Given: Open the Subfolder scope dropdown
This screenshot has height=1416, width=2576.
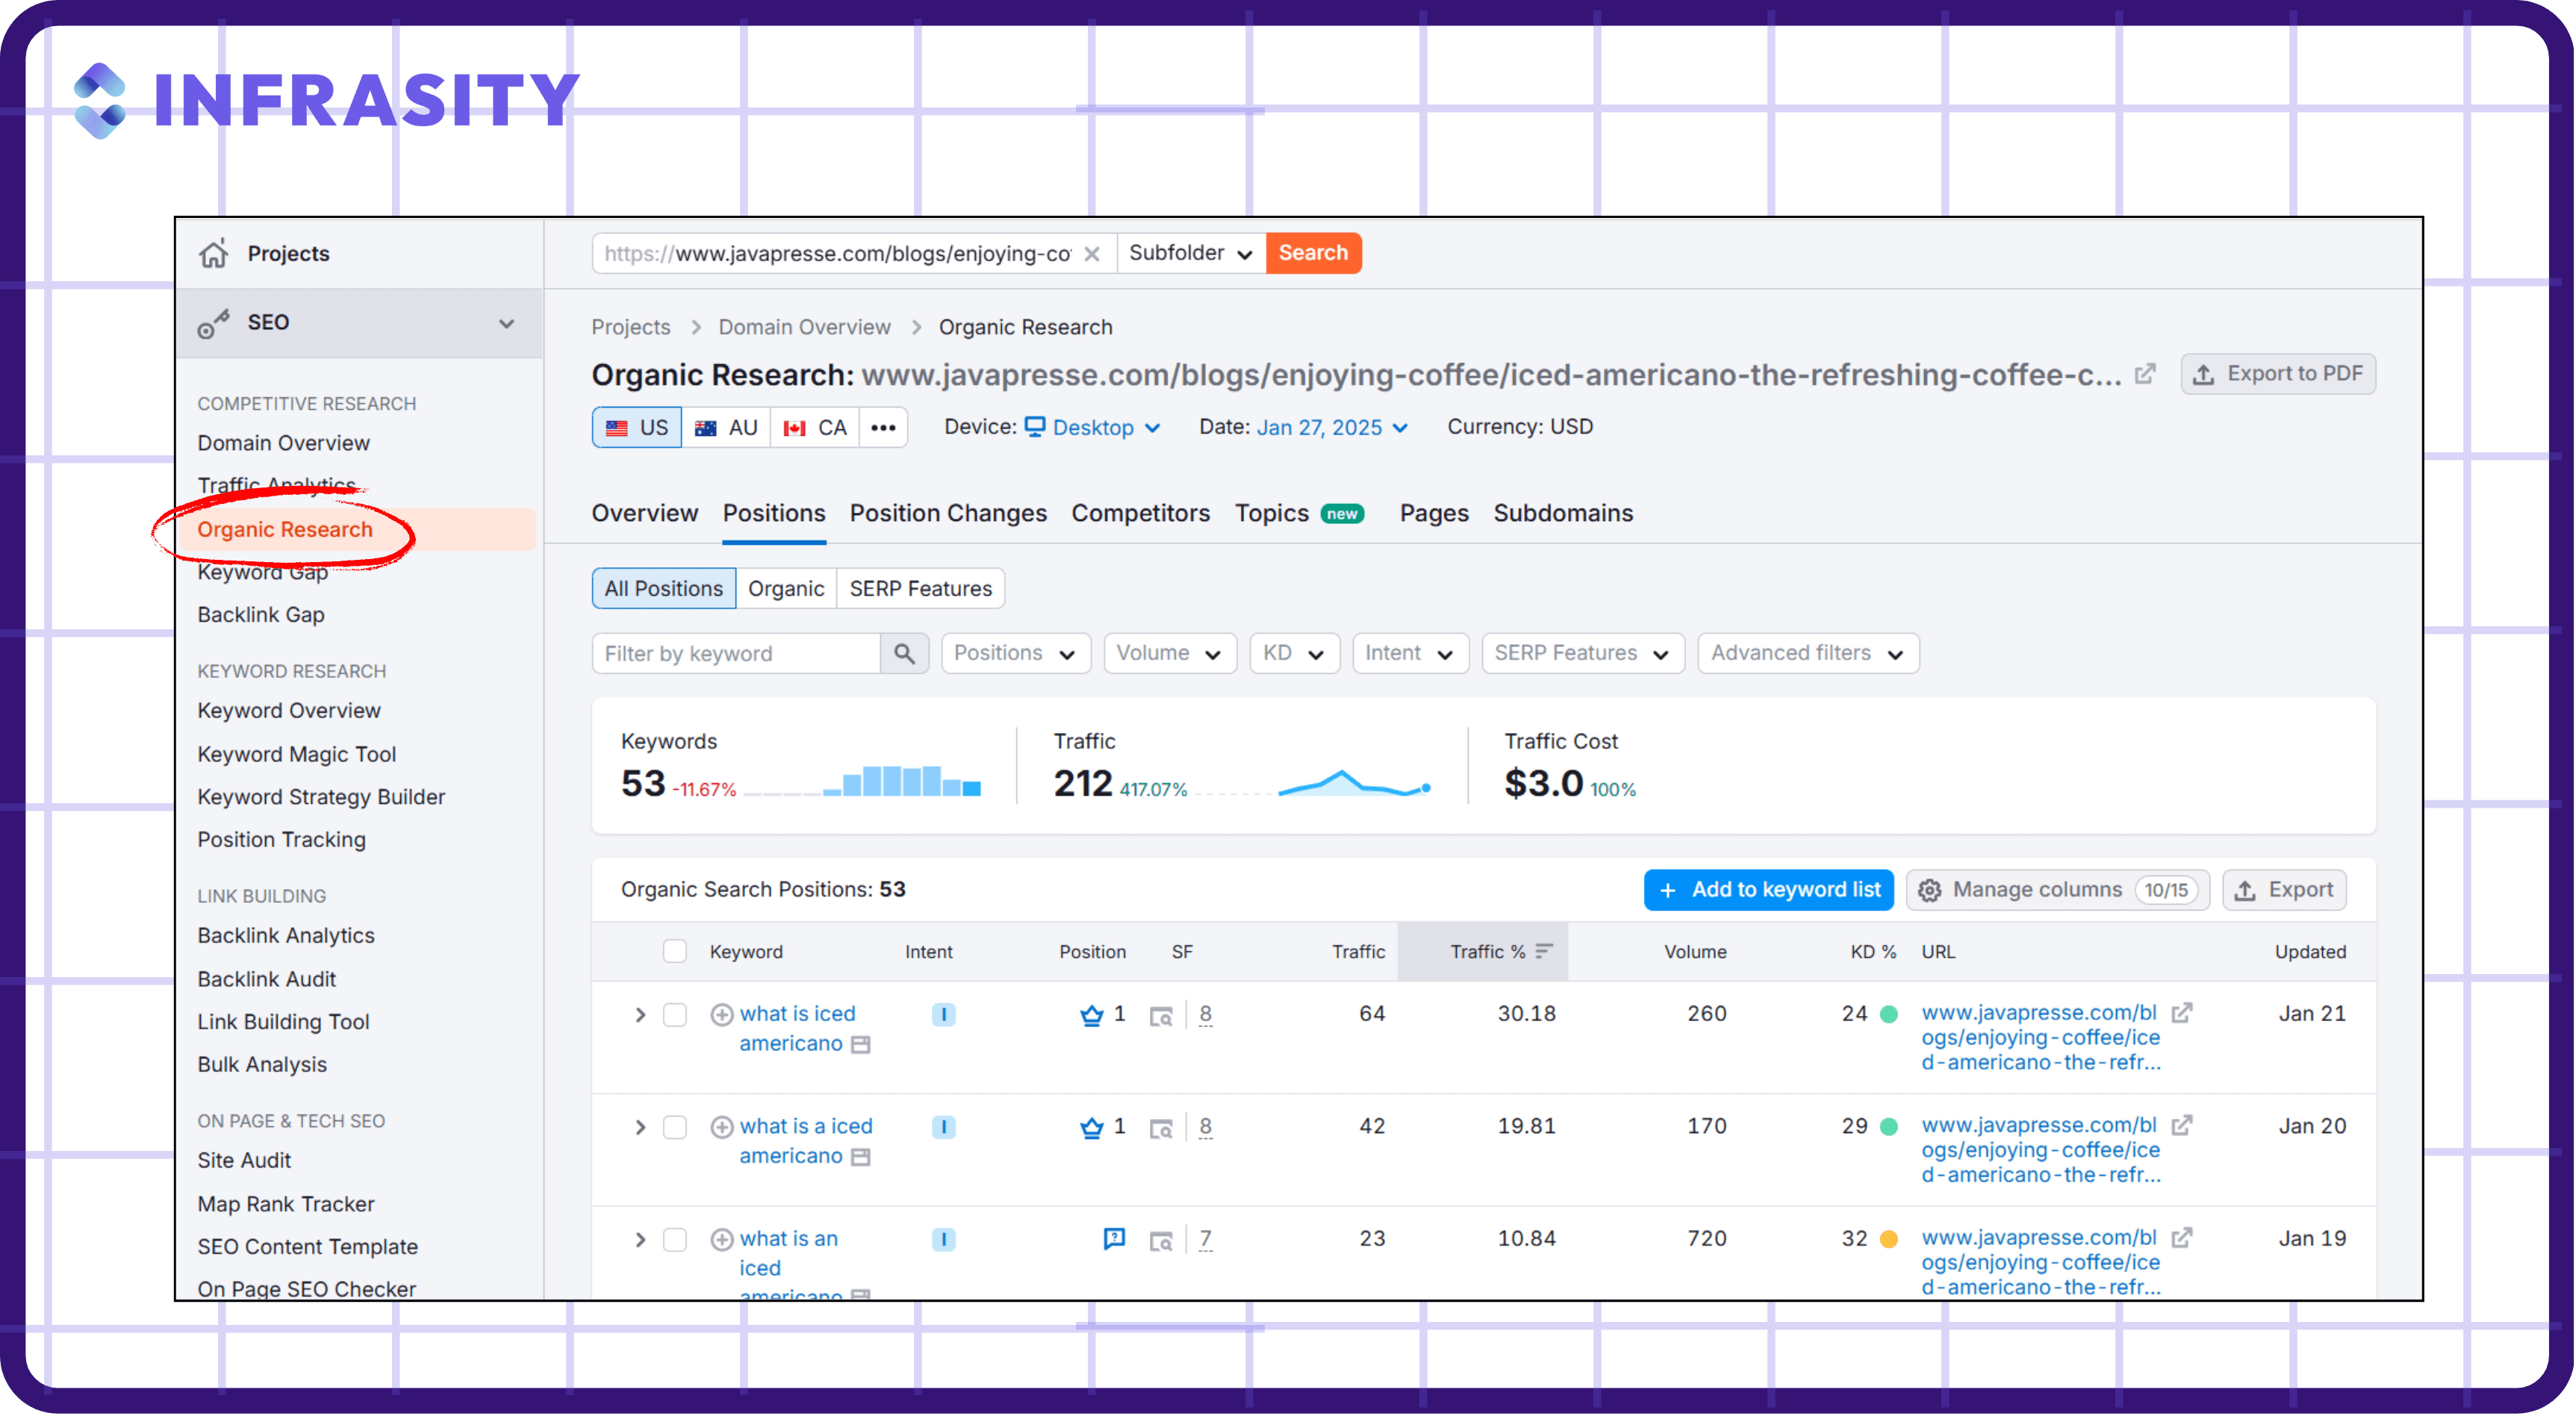Looking at the screenshot, I should 1191,254.
